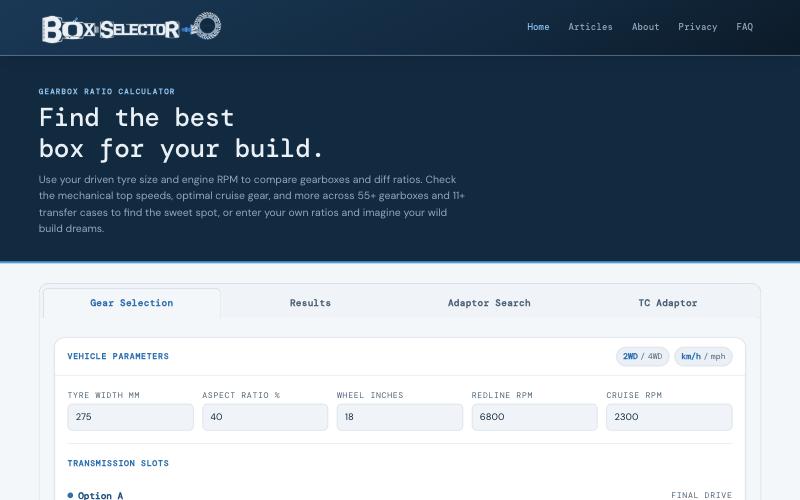Toggle the 2WD / 4WD drive mode

pos(642,356)
